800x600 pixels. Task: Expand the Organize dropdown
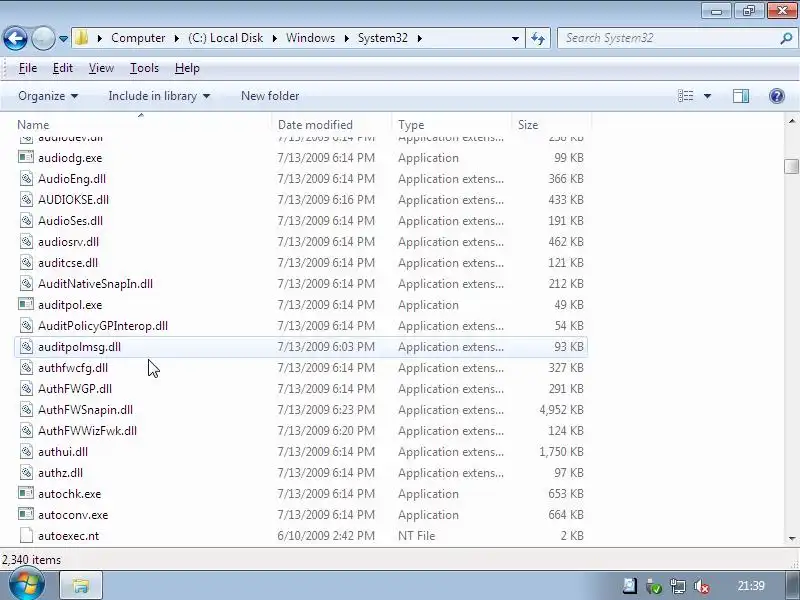[x=48, y=96]
